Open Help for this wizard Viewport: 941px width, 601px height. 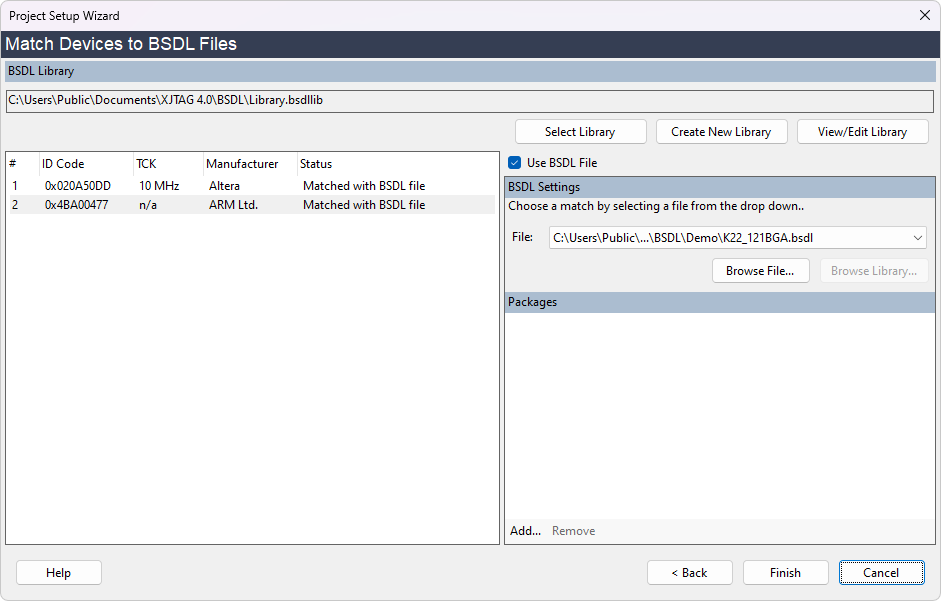click(x=59, y=573)
